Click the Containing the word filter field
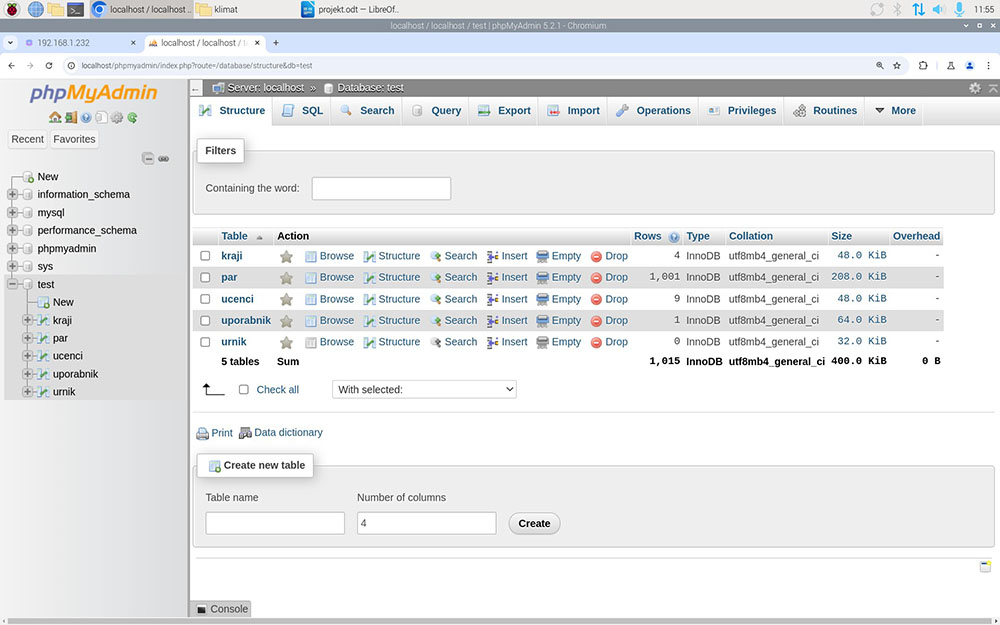 pyautogui.click(x=381, y=188)
